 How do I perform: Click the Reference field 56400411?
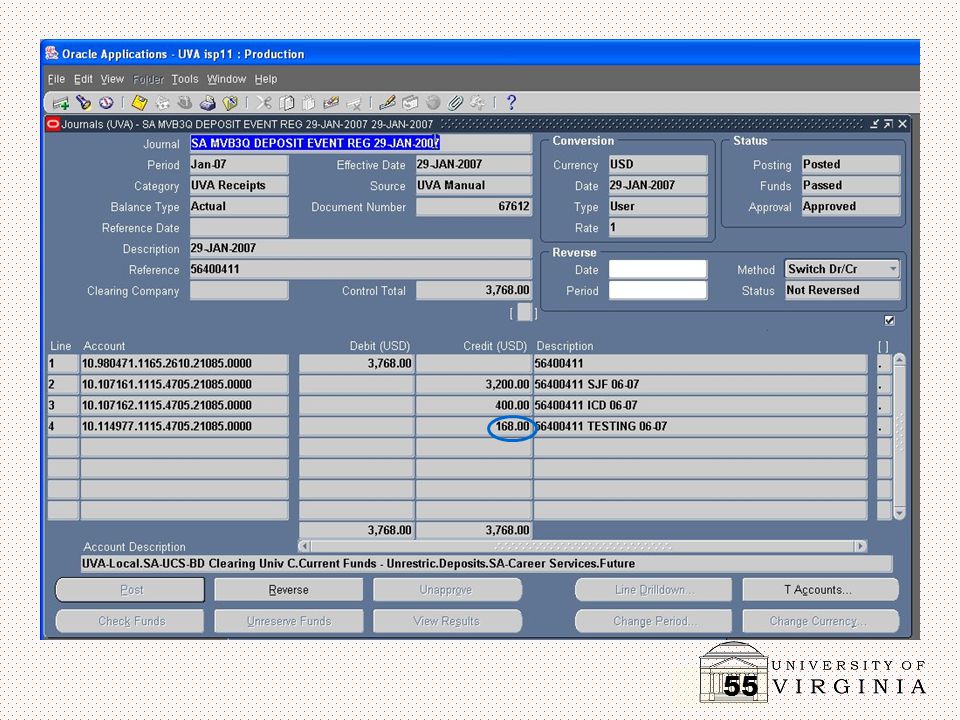(x=360, y=269)
